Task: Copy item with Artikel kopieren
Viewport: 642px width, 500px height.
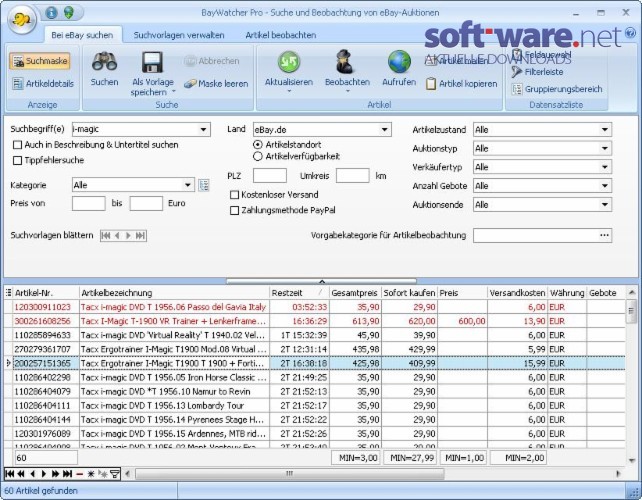Action: 461,84
